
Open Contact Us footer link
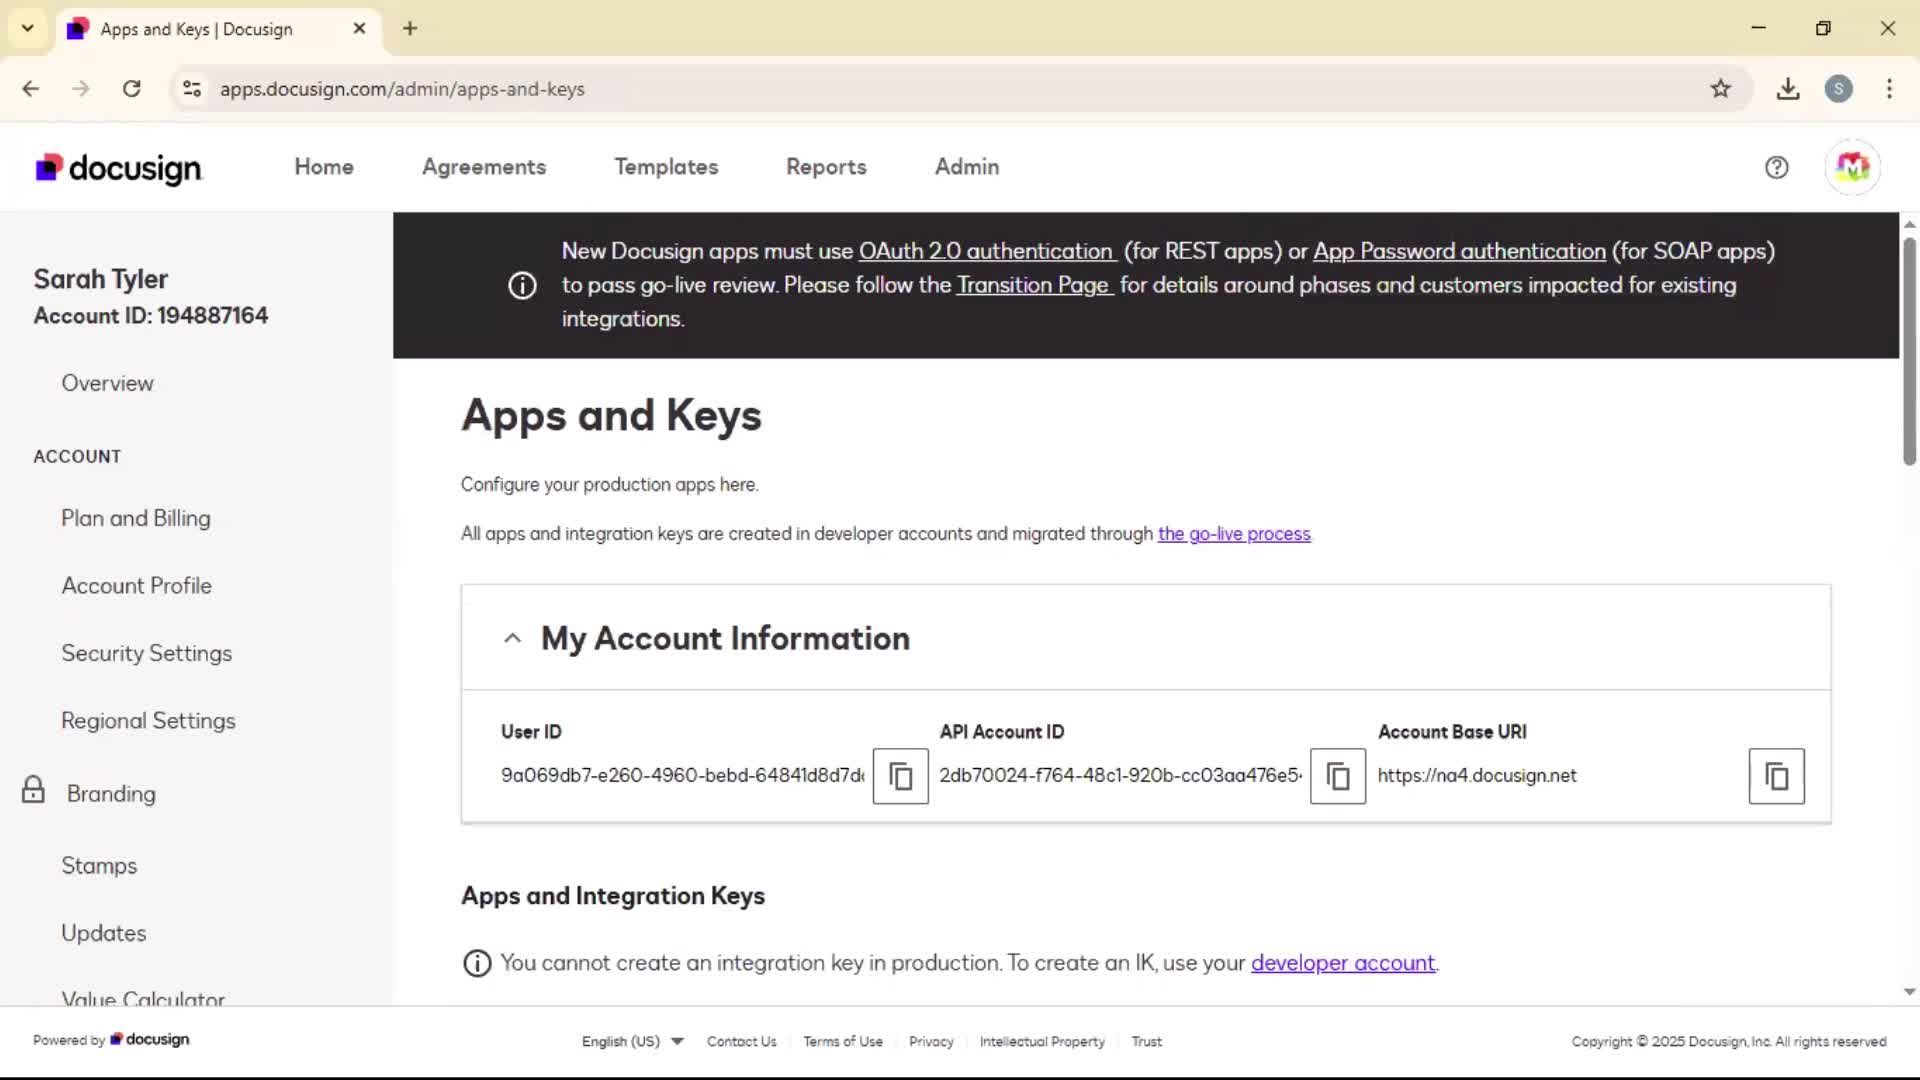(741, 1041)
